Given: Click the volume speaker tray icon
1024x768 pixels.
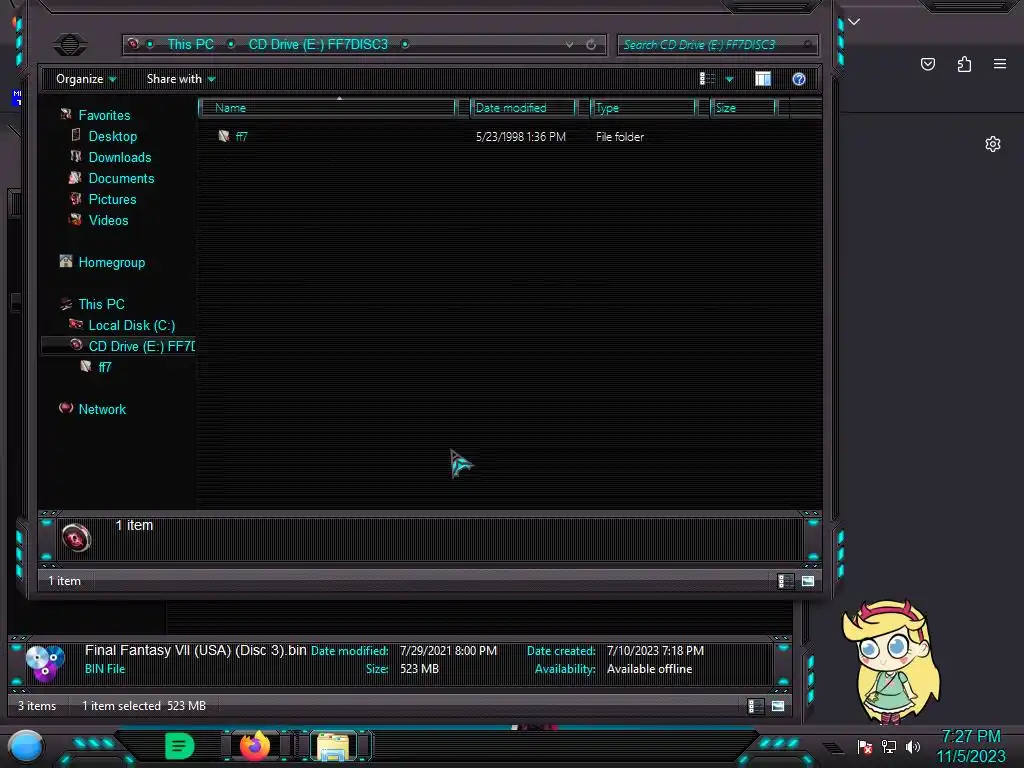Looking at the screenshot, I should pyautogui.click(x=912, y=746).
